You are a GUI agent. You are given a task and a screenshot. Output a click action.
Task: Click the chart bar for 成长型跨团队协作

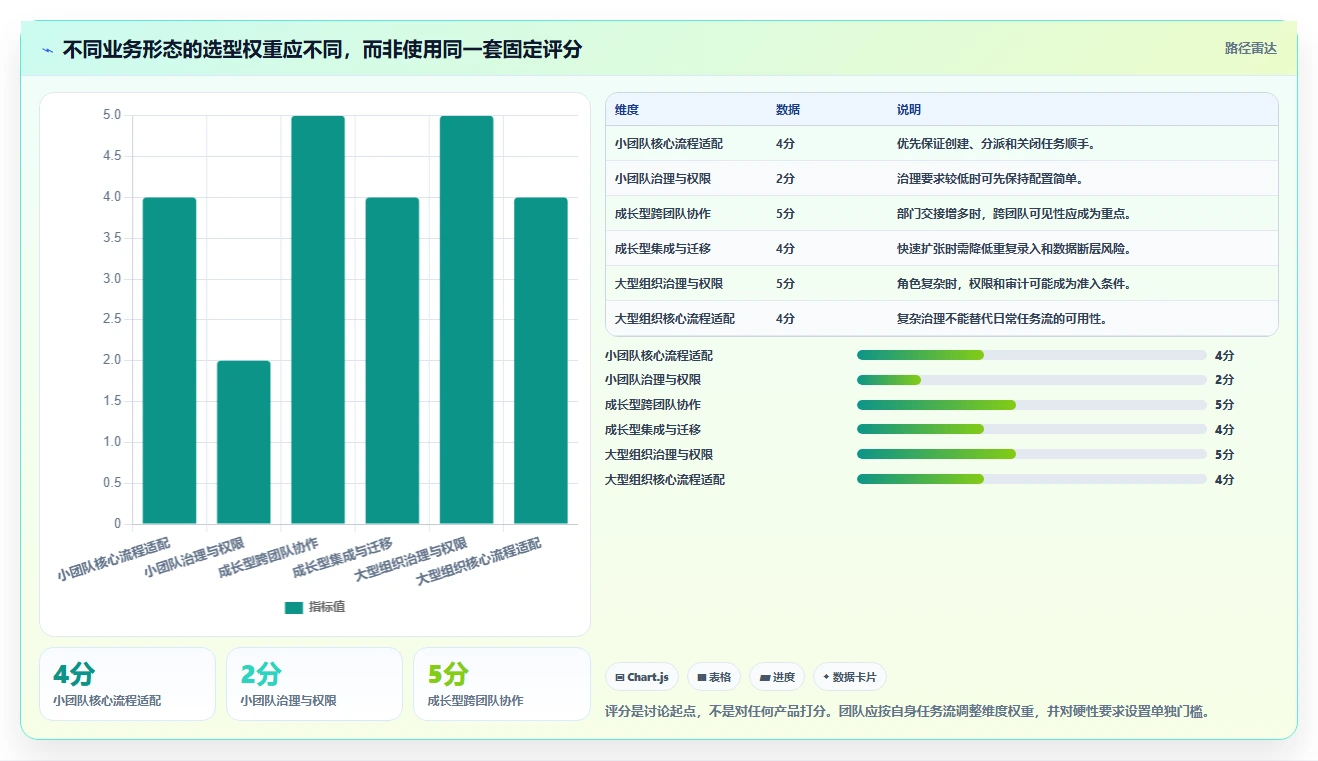[318, 320]
